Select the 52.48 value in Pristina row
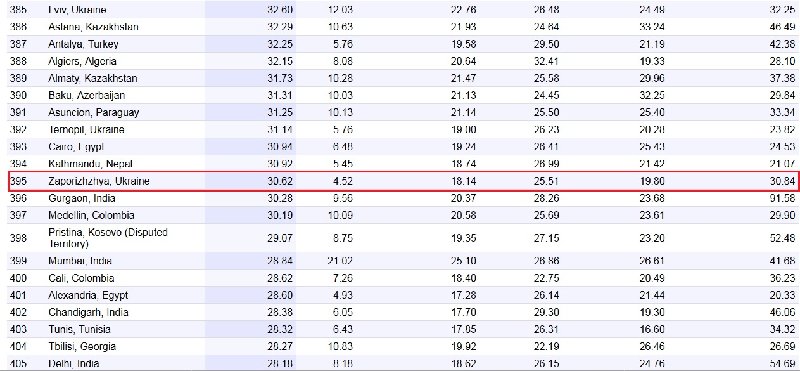The width and height of the screenshot is (800, 371). point(783,238)
